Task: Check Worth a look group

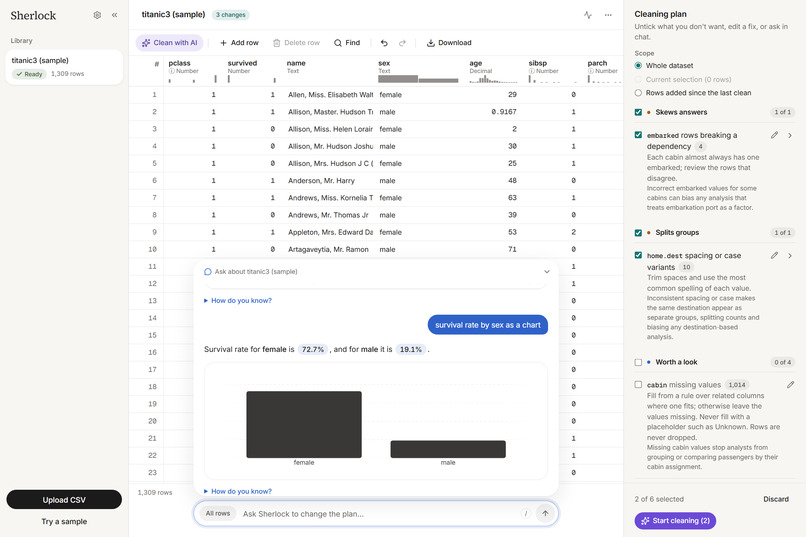Action: coord(638,362)
